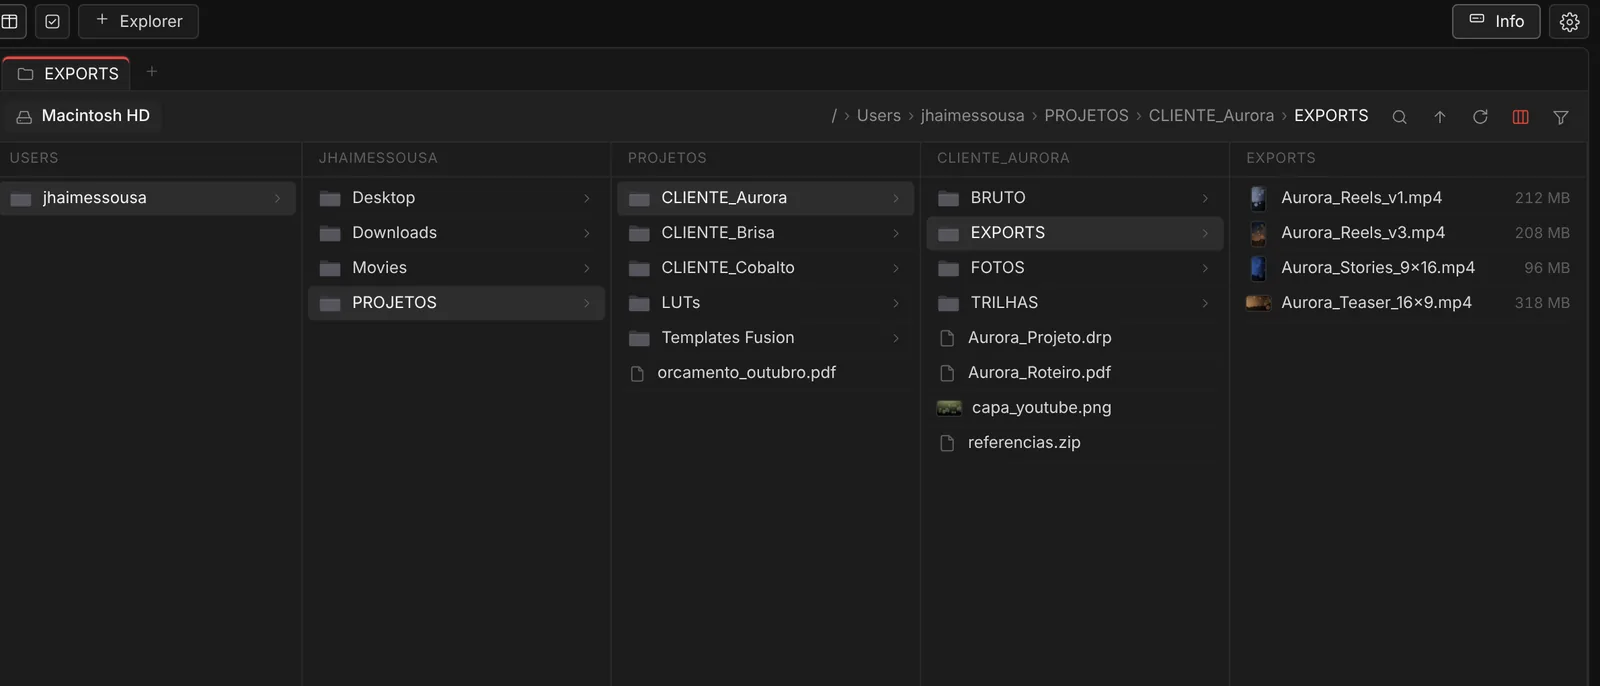This screenshot has height=686, width=1600.
Task: Toggle the panel layout icon
Action: click(x=10, y=21)
